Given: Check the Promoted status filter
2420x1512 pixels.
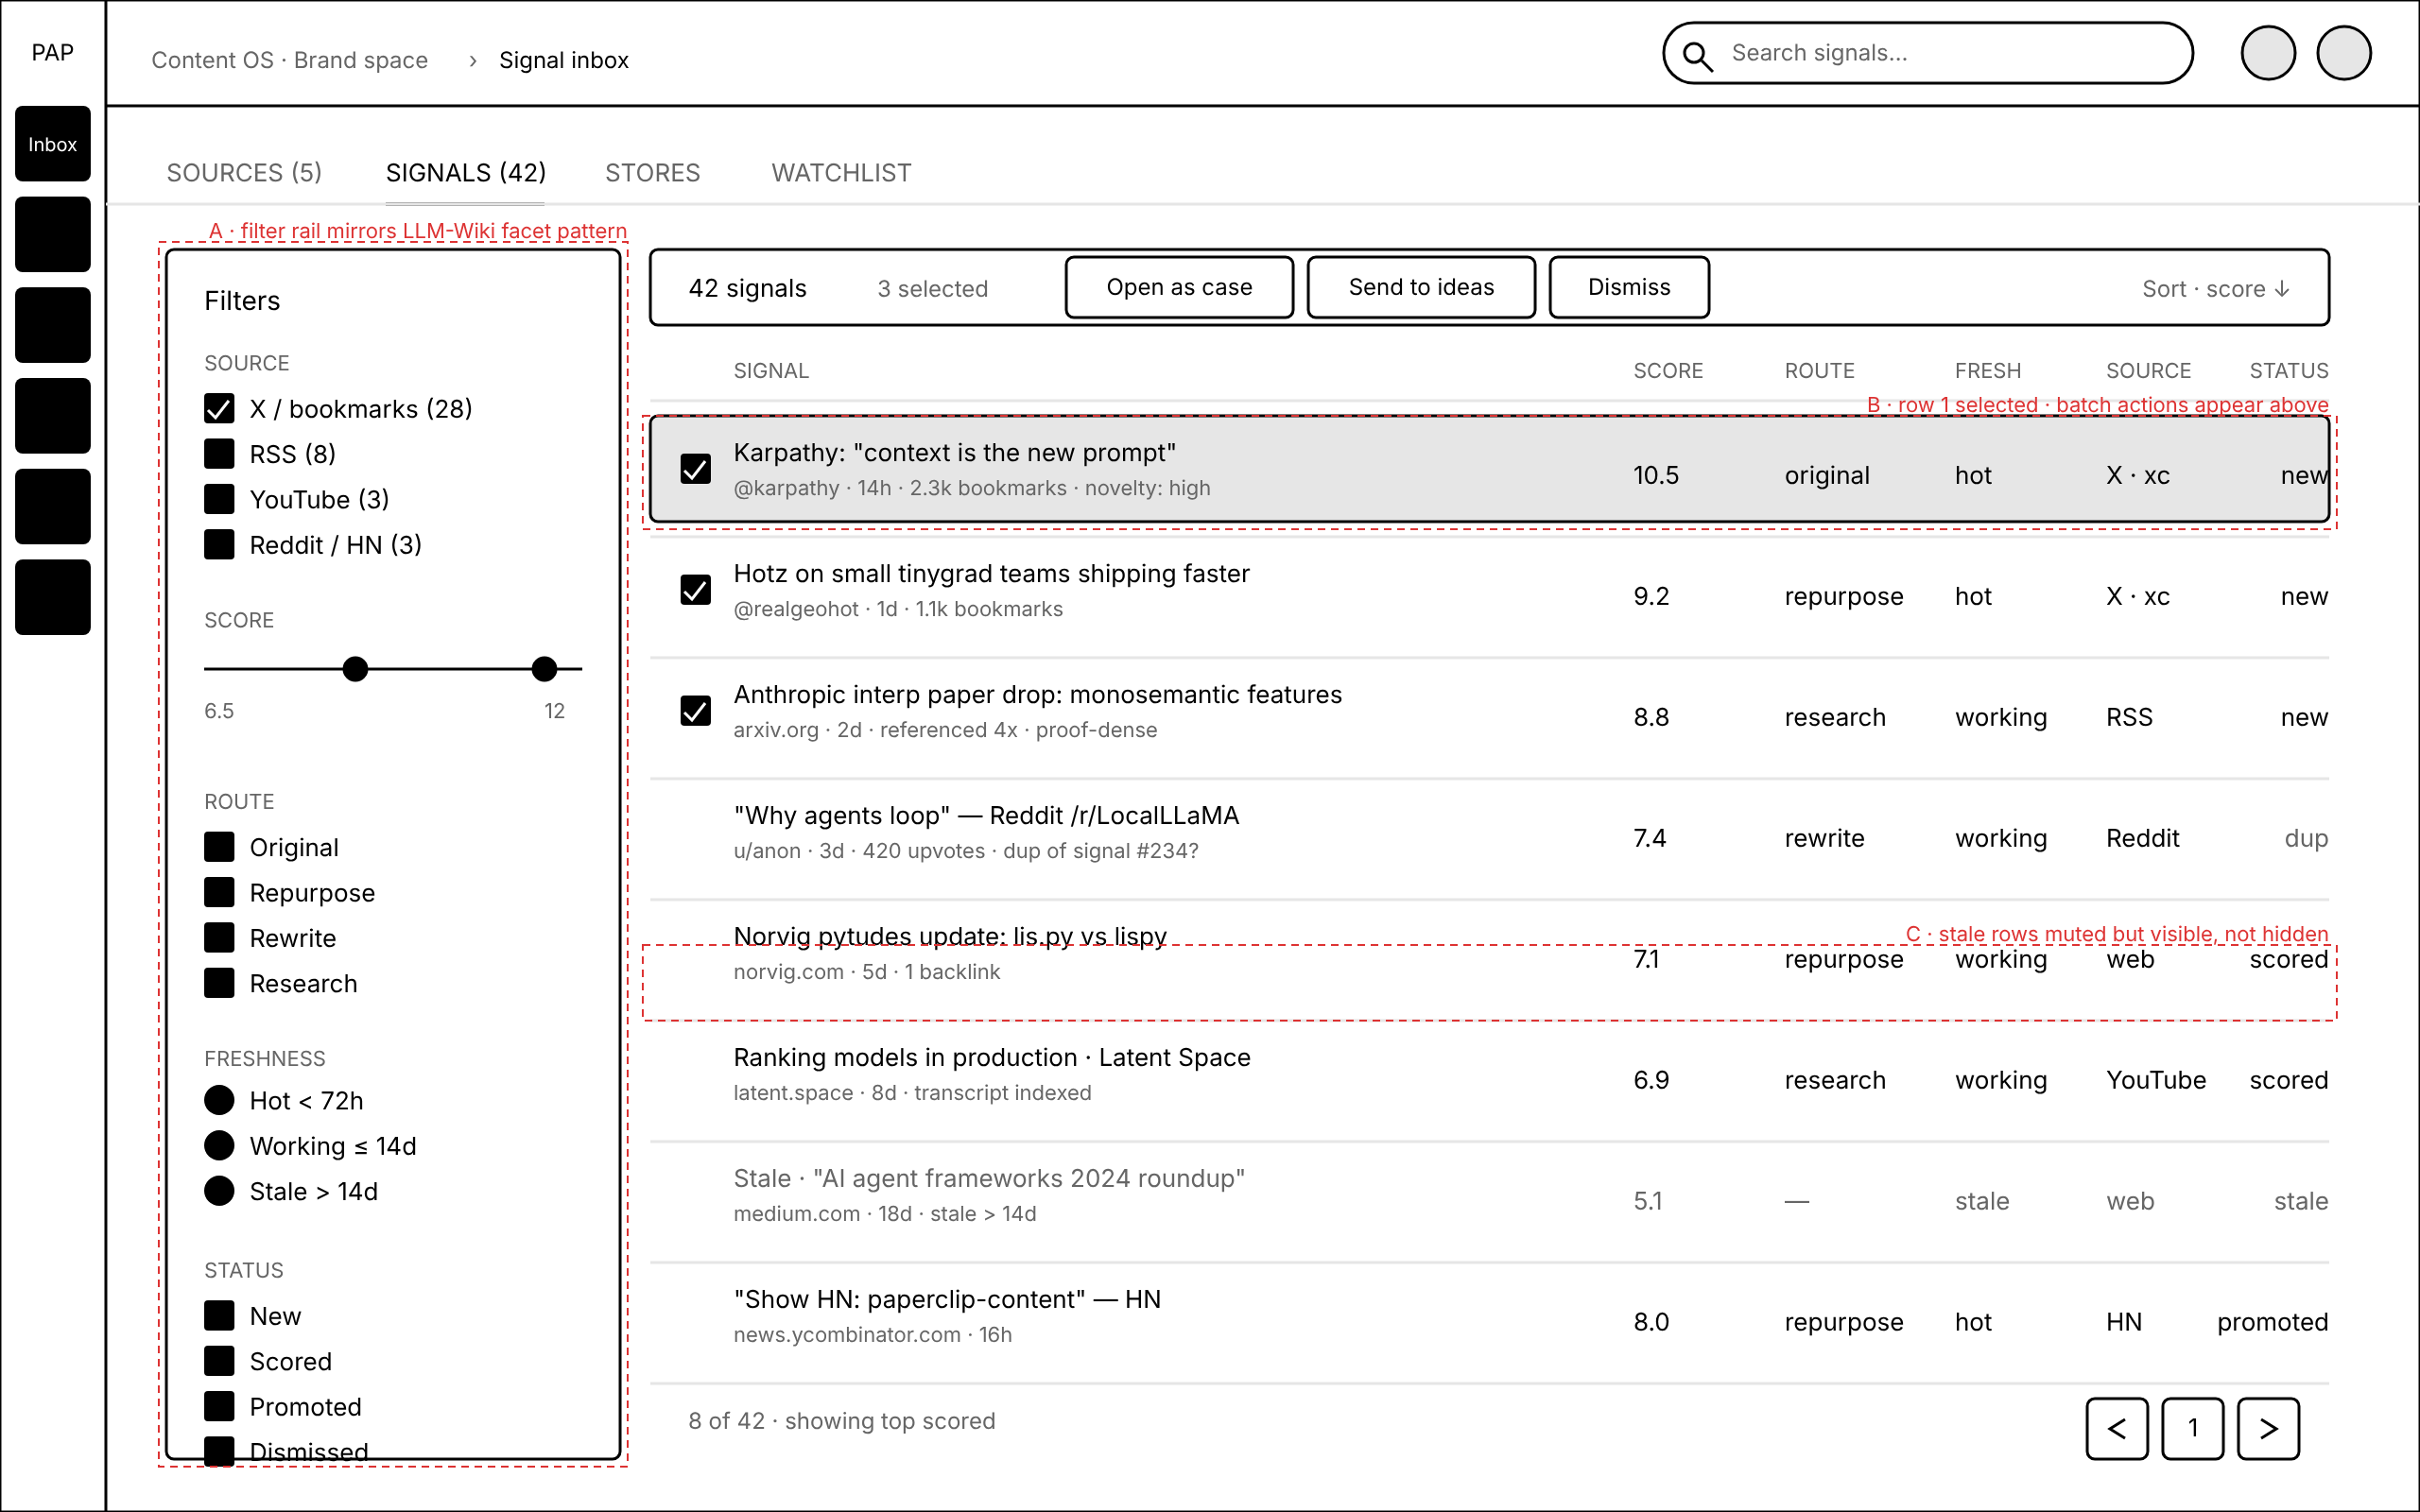Looking at the screenshot, I should 219,1406.
